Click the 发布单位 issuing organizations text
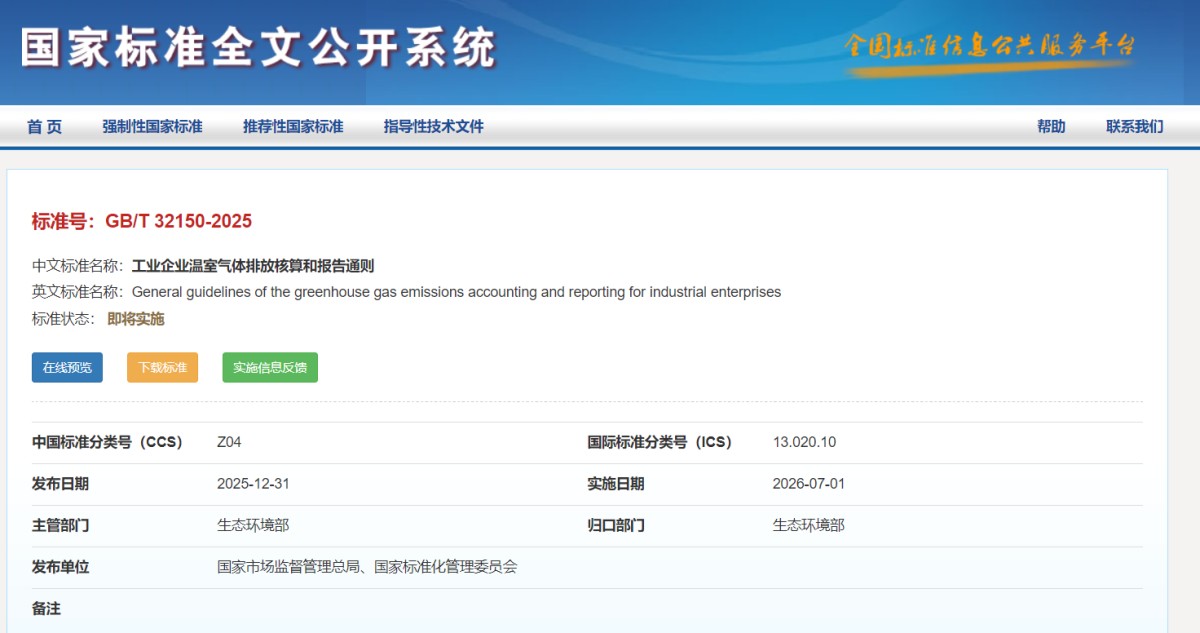Viewport: 1200px width, 633px height. click(x=367, y=567)
